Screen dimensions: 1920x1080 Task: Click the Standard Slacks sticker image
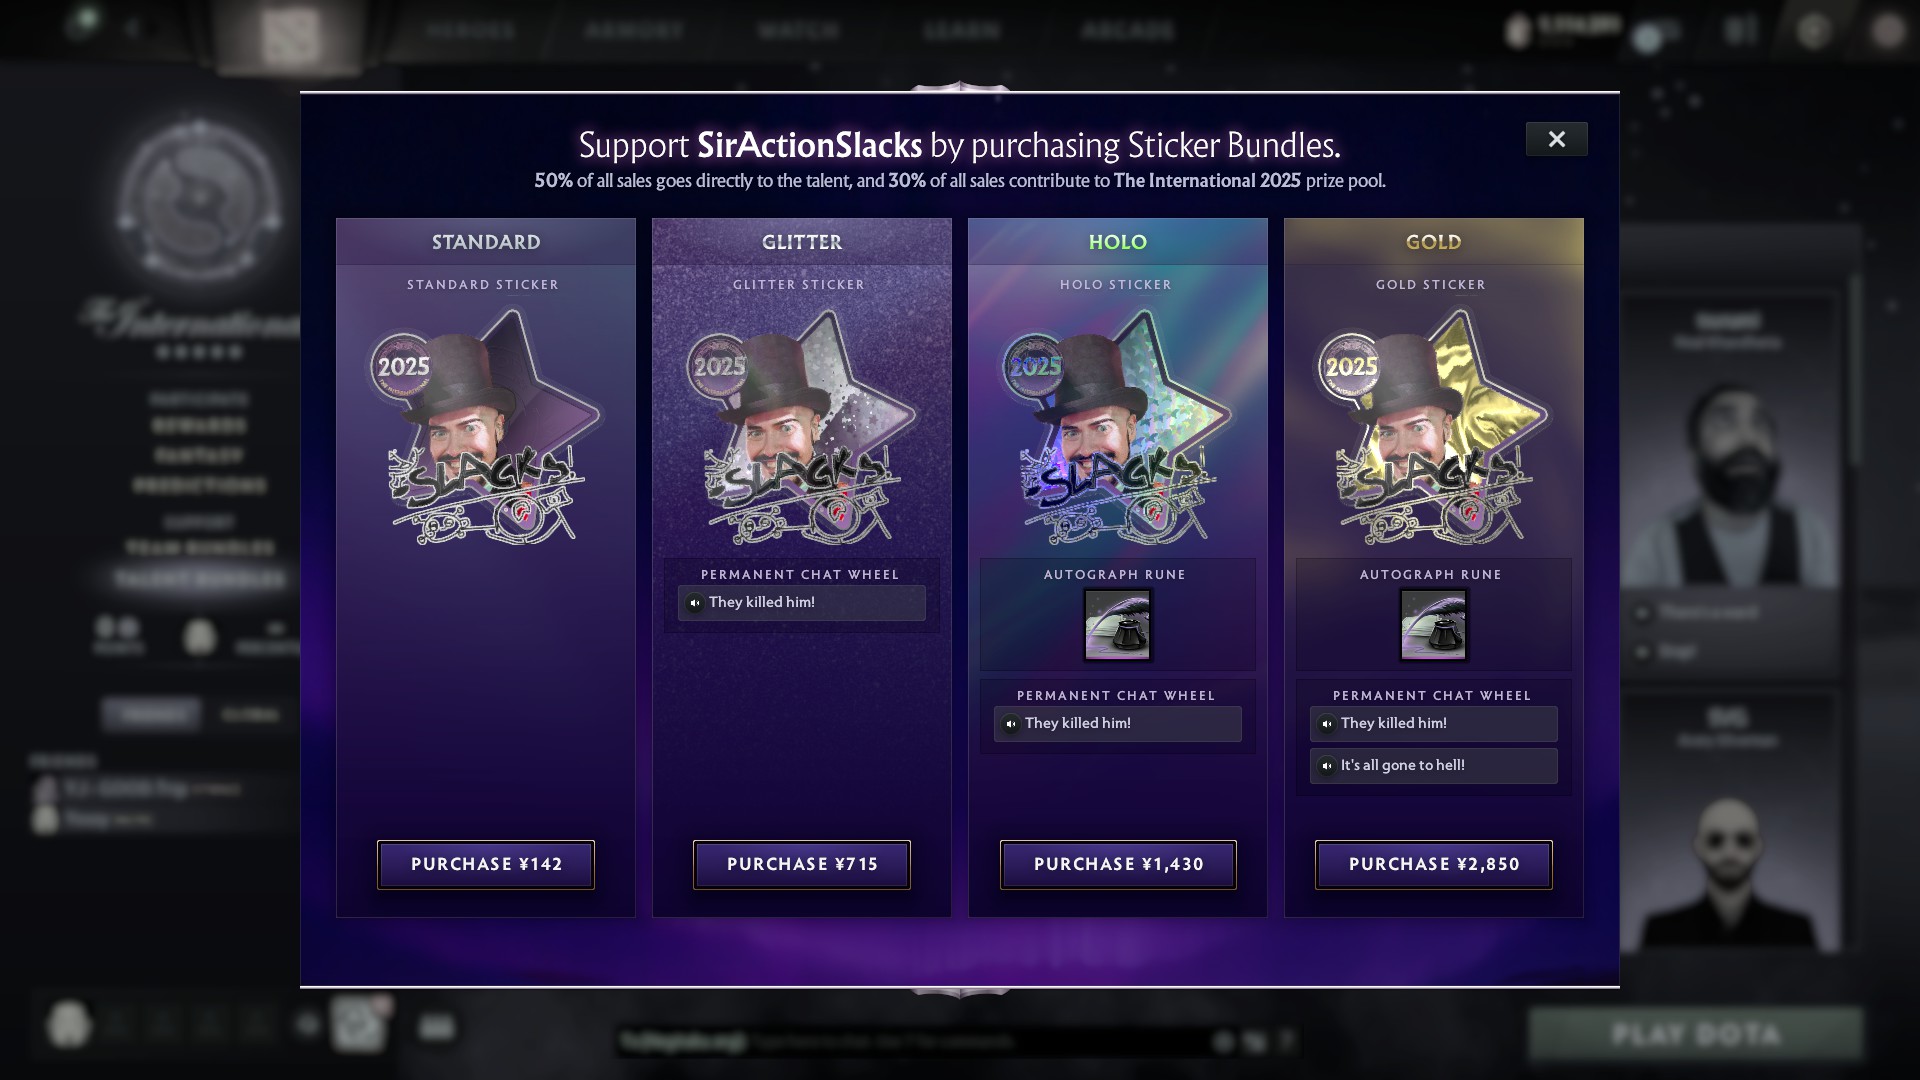[x=486, y=427]
